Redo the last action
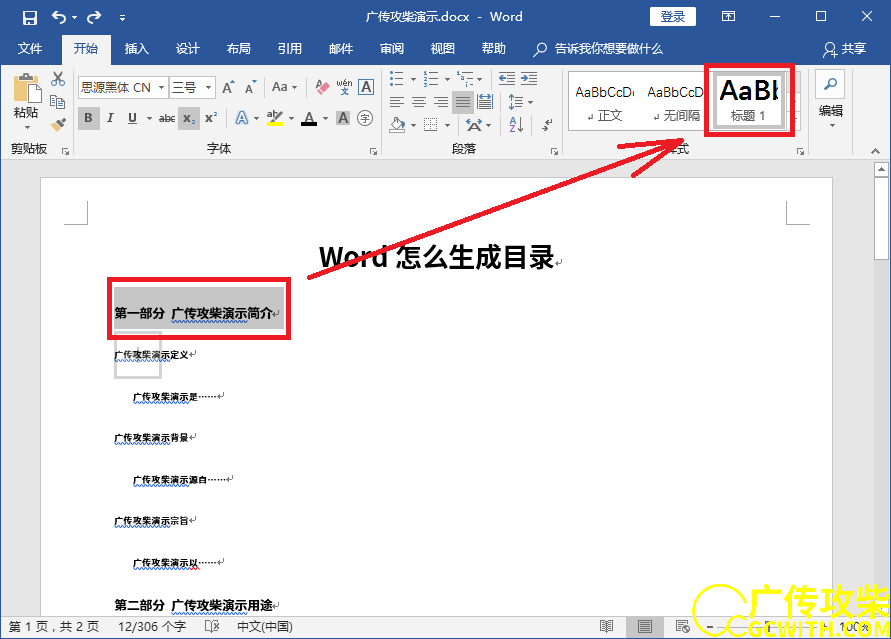This screenshot has height=639, width=891. pos(94,17)
